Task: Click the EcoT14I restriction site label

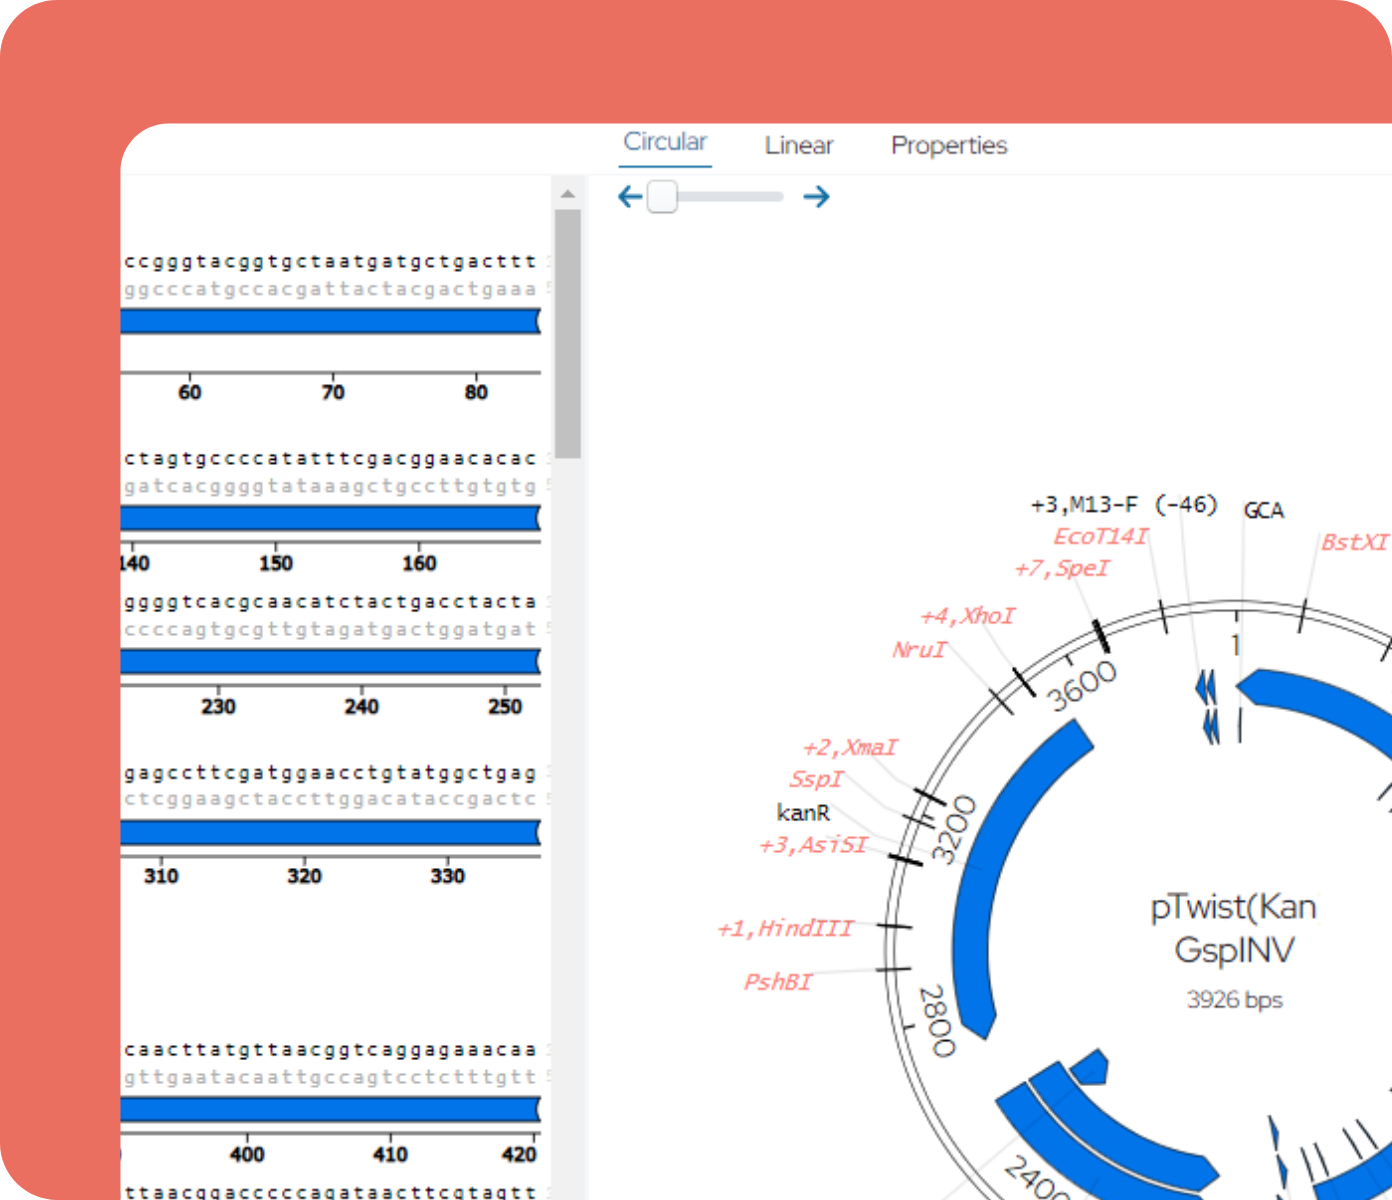Action: point(1100,535)
